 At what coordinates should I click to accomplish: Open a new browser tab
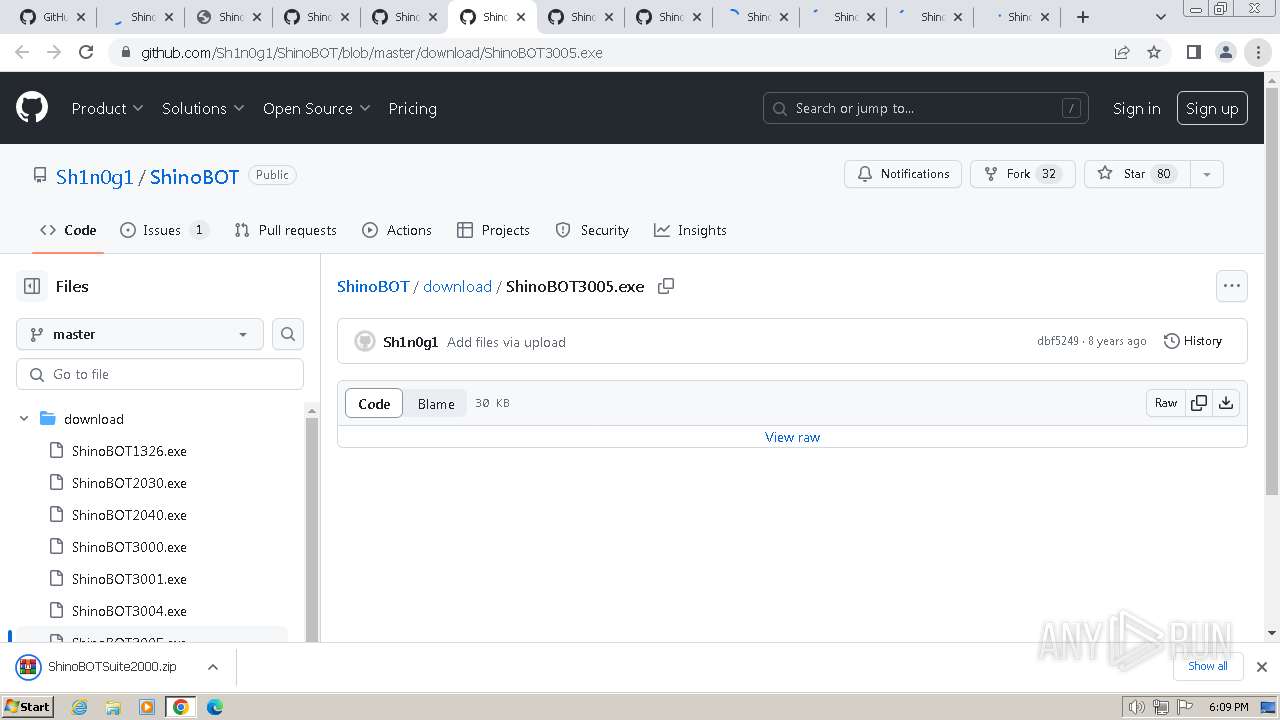(x=1083, y=17)
